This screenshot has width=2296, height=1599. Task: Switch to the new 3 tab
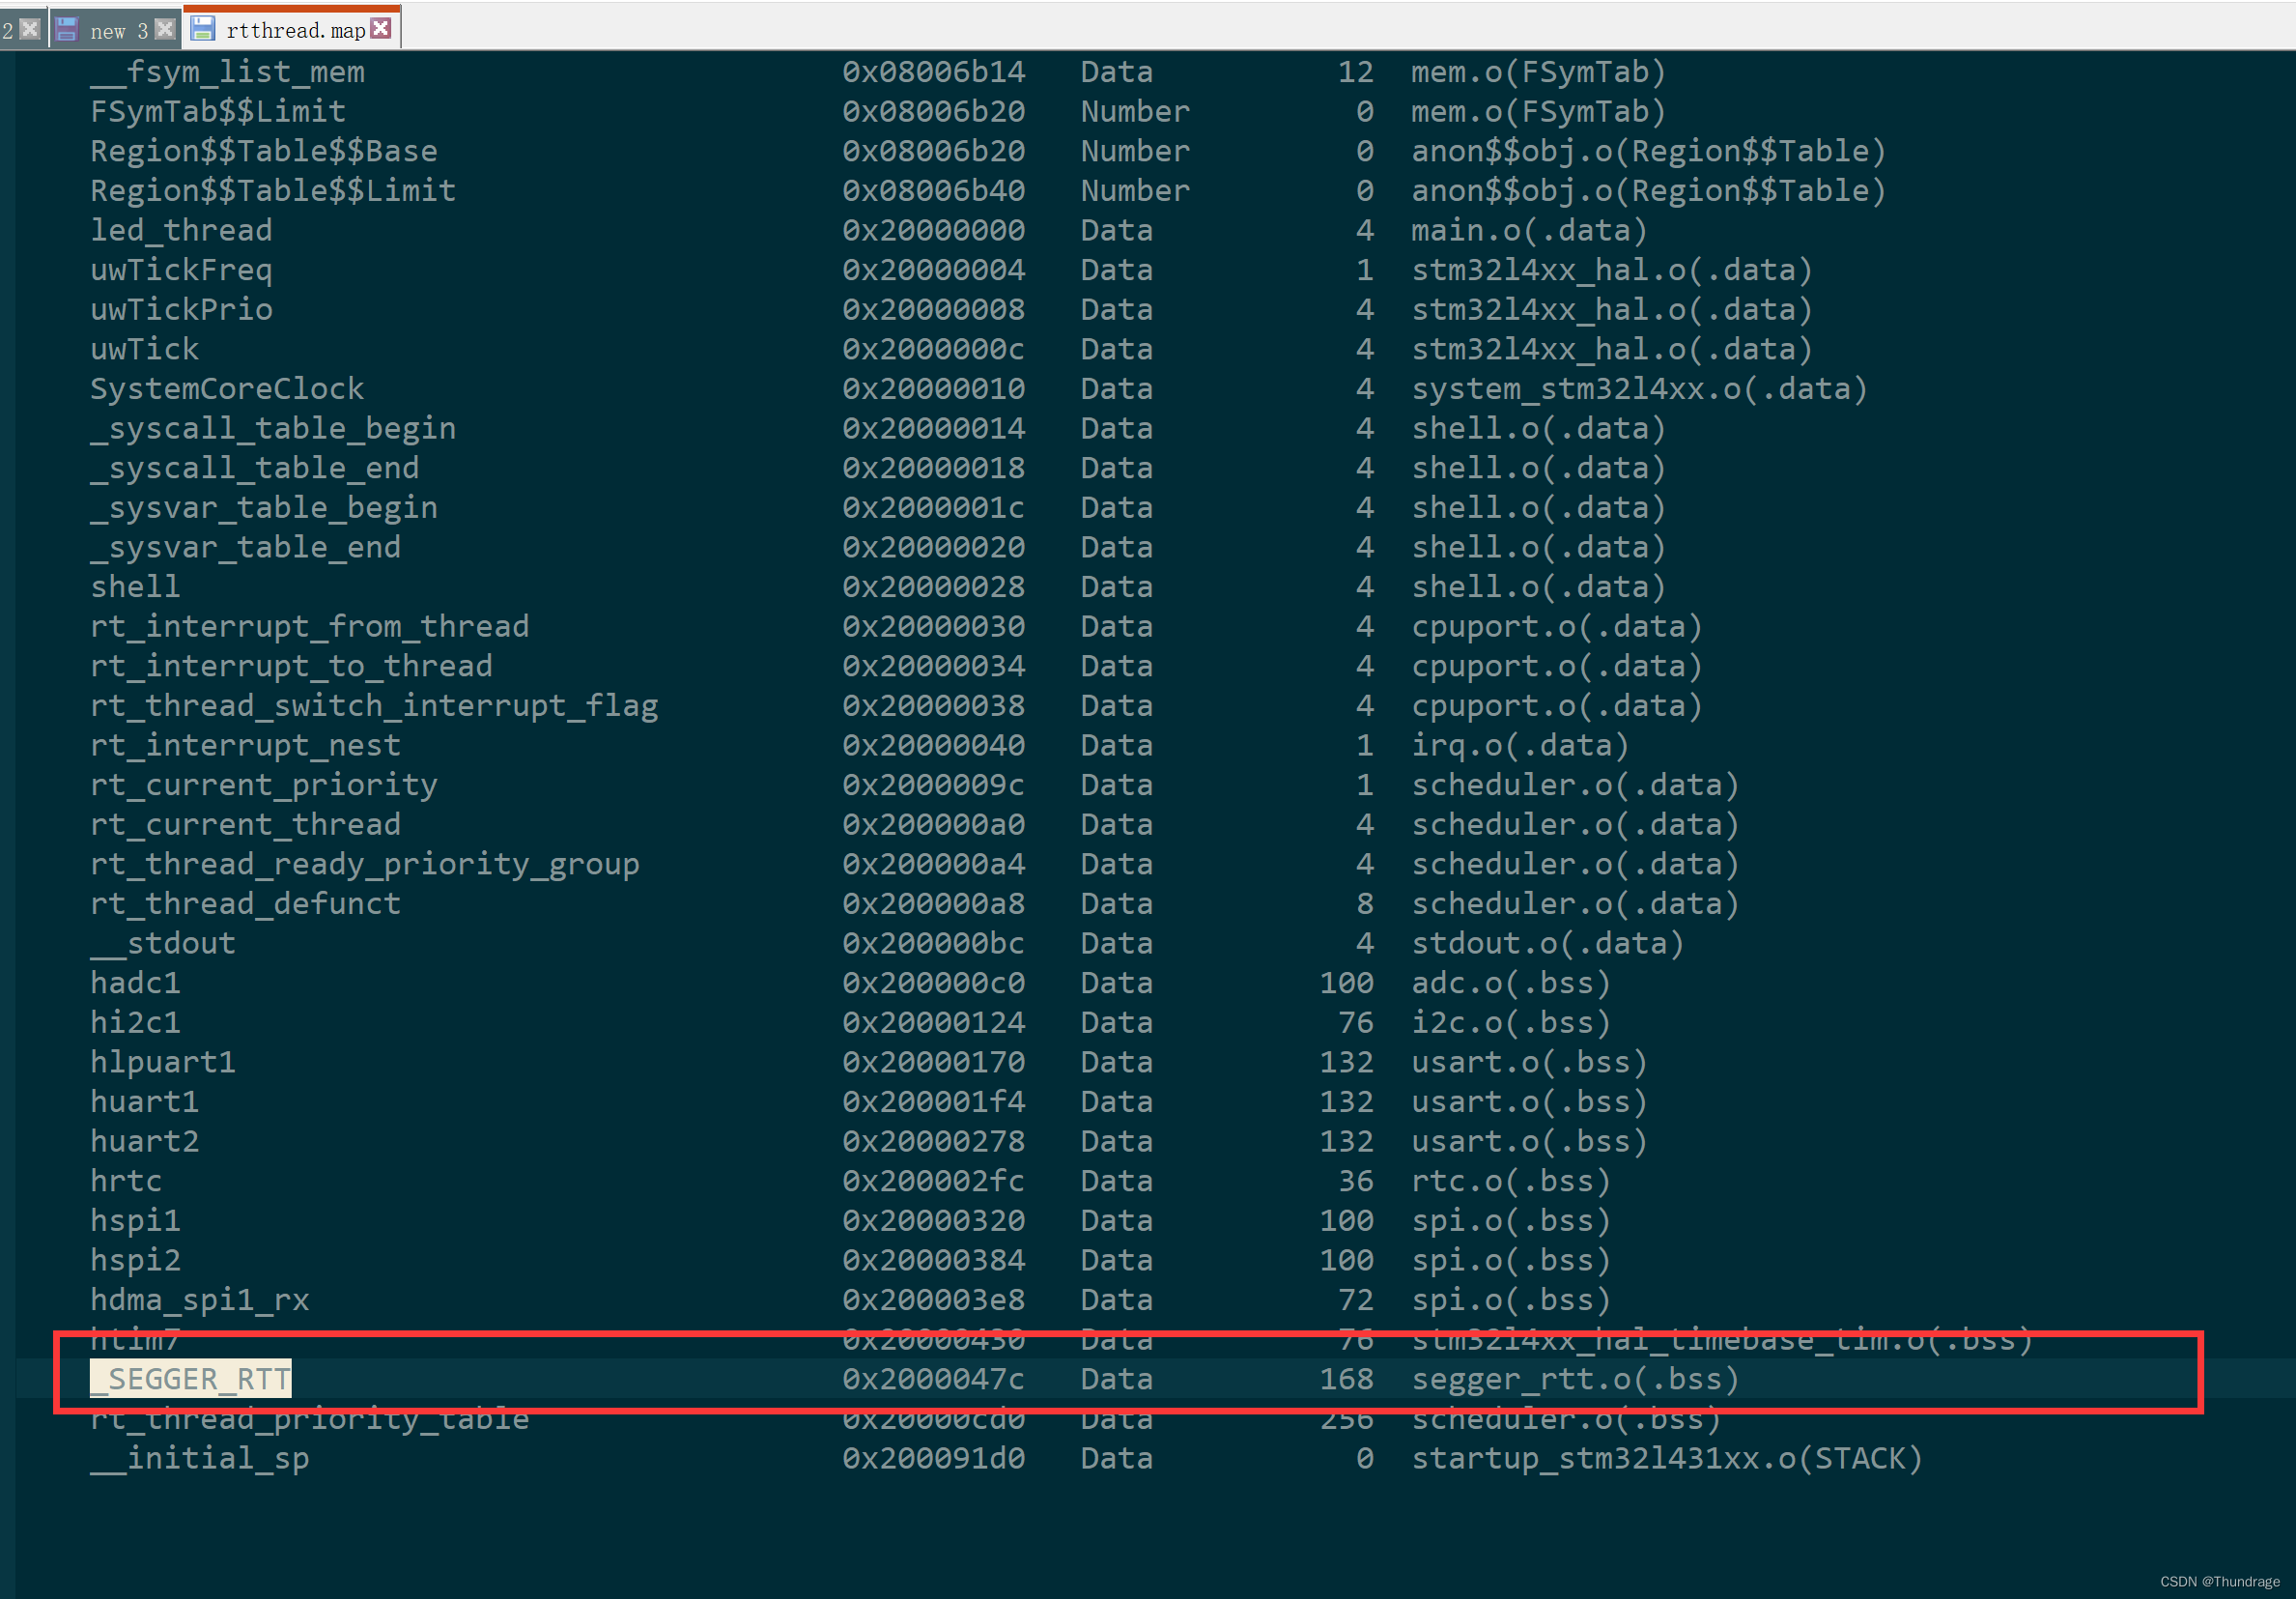point(118,31)
